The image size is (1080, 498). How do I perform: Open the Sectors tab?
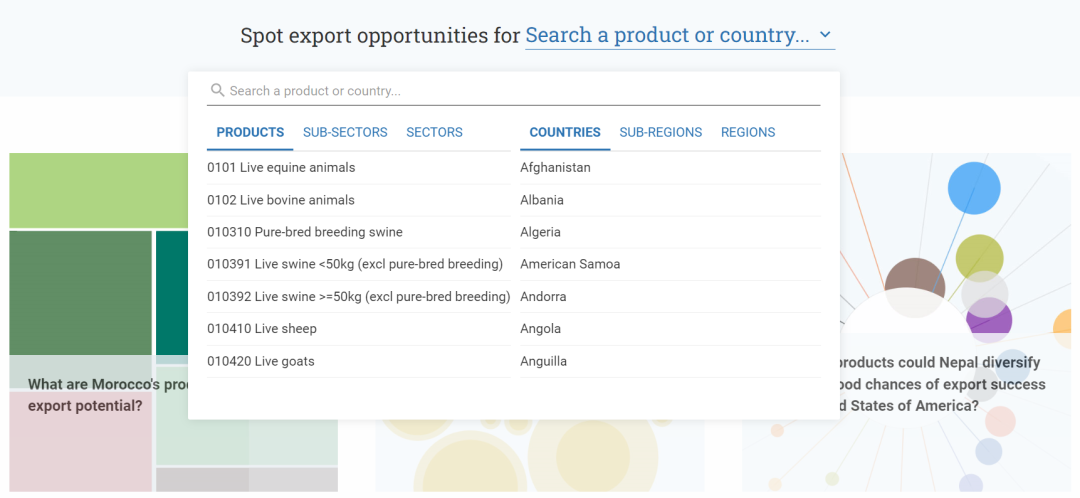(434, 132)
